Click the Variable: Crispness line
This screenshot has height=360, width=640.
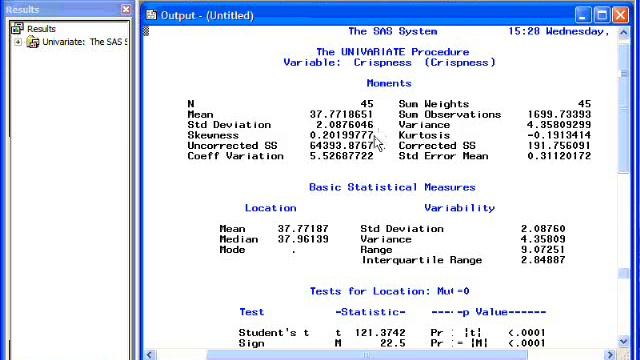(389, 62)
